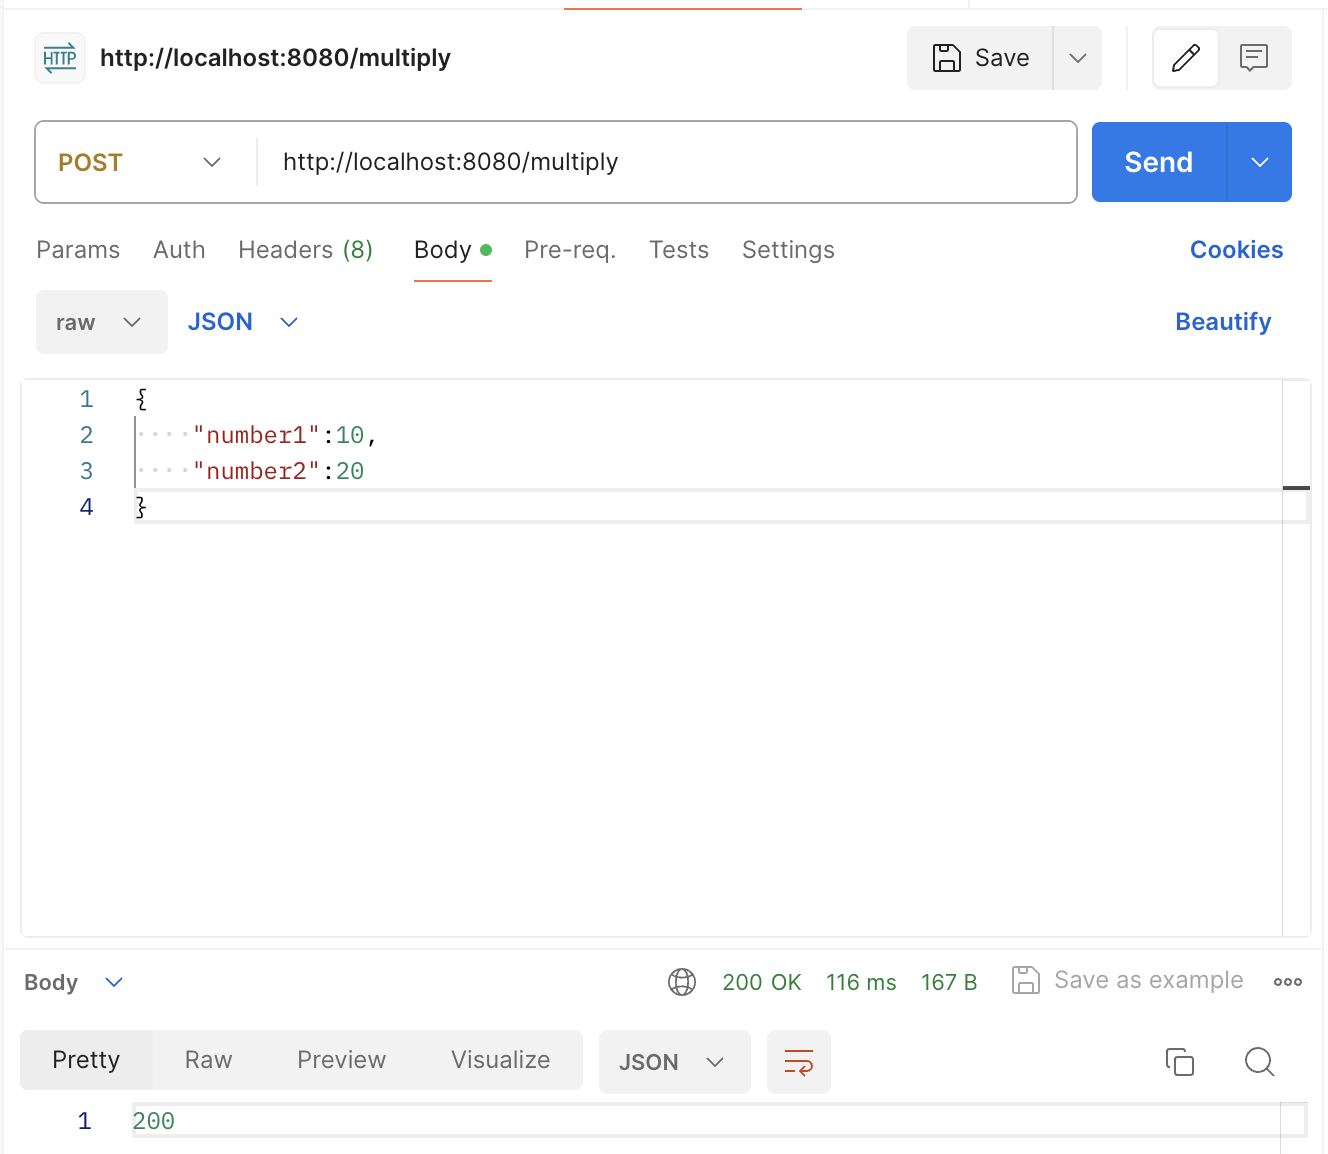The image size is (1328, 1154).
Task: Expand the response Body dropdown
Action: 73,982
